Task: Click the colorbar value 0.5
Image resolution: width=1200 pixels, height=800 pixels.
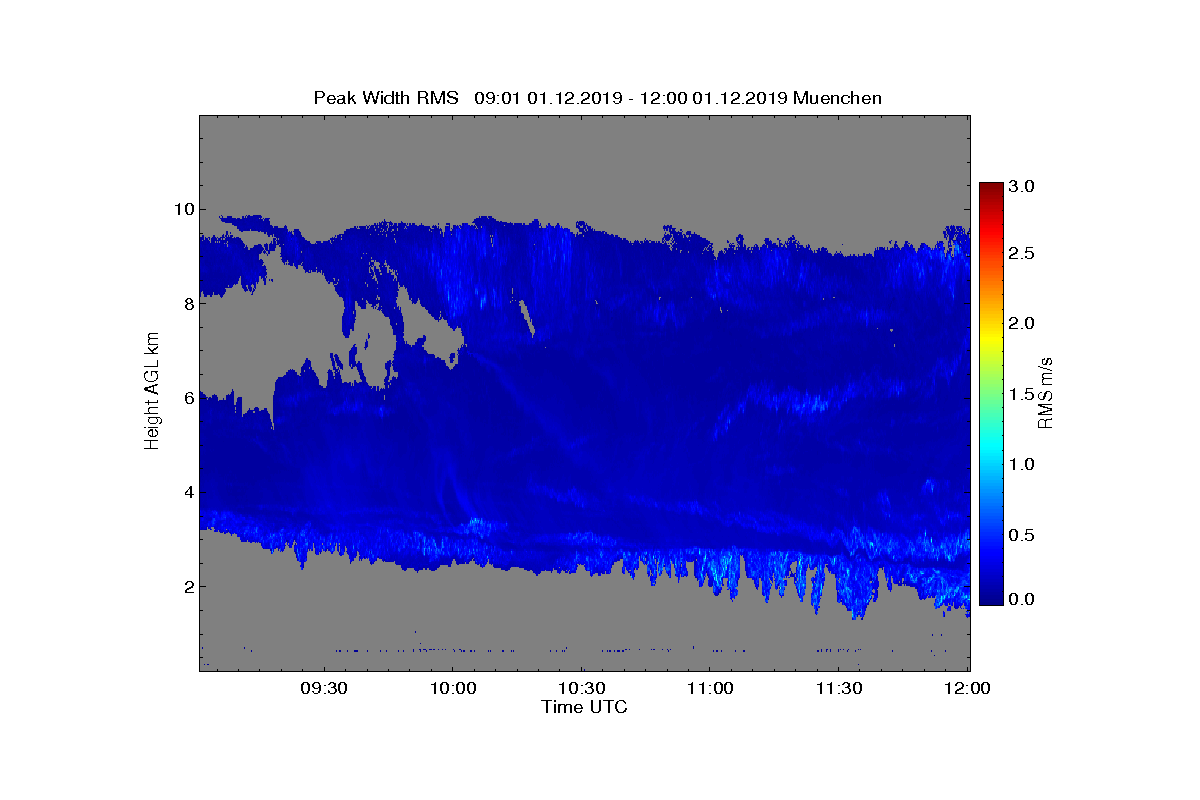Action: (1023, 535)
